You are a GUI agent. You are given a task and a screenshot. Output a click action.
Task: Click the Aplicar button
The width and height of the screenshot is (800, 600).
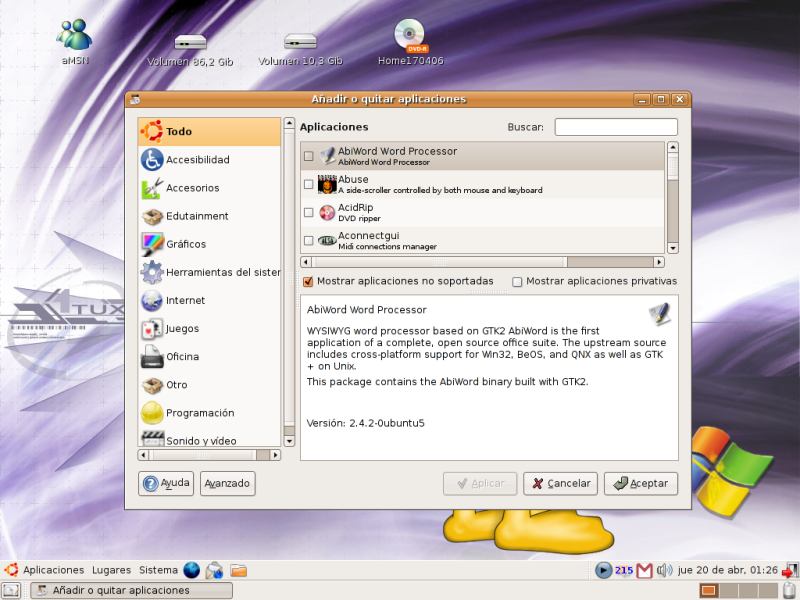click(480, 483)
